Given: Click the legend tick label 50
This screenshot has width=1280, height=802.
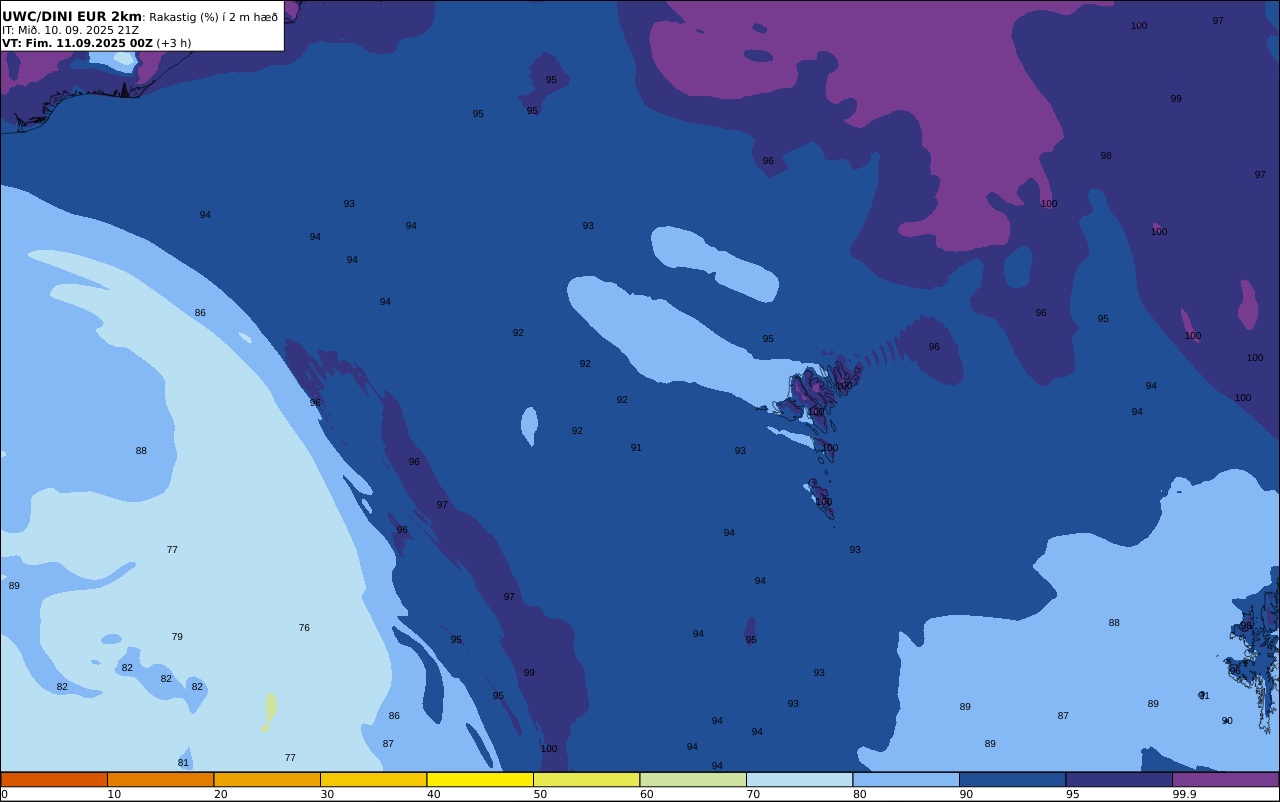Looking at the screenshot, I should coord(540,794).
